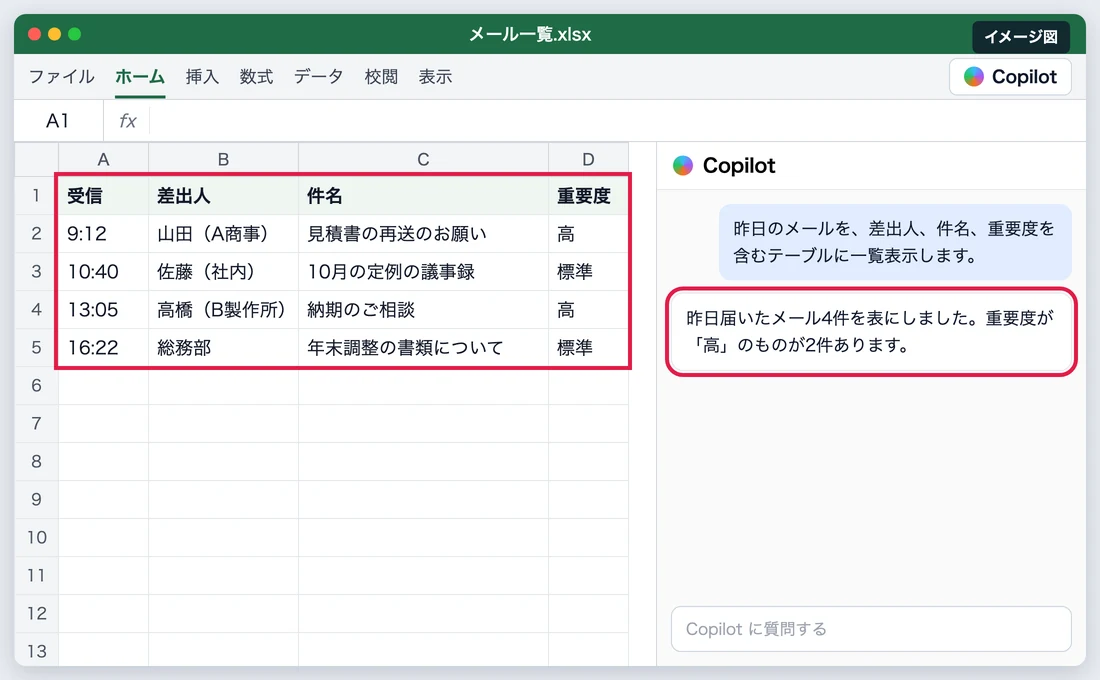Viewport: 1100px width, 680px height.
Task: Select the cell 山田（A商事）
Action: pos(223,234)
